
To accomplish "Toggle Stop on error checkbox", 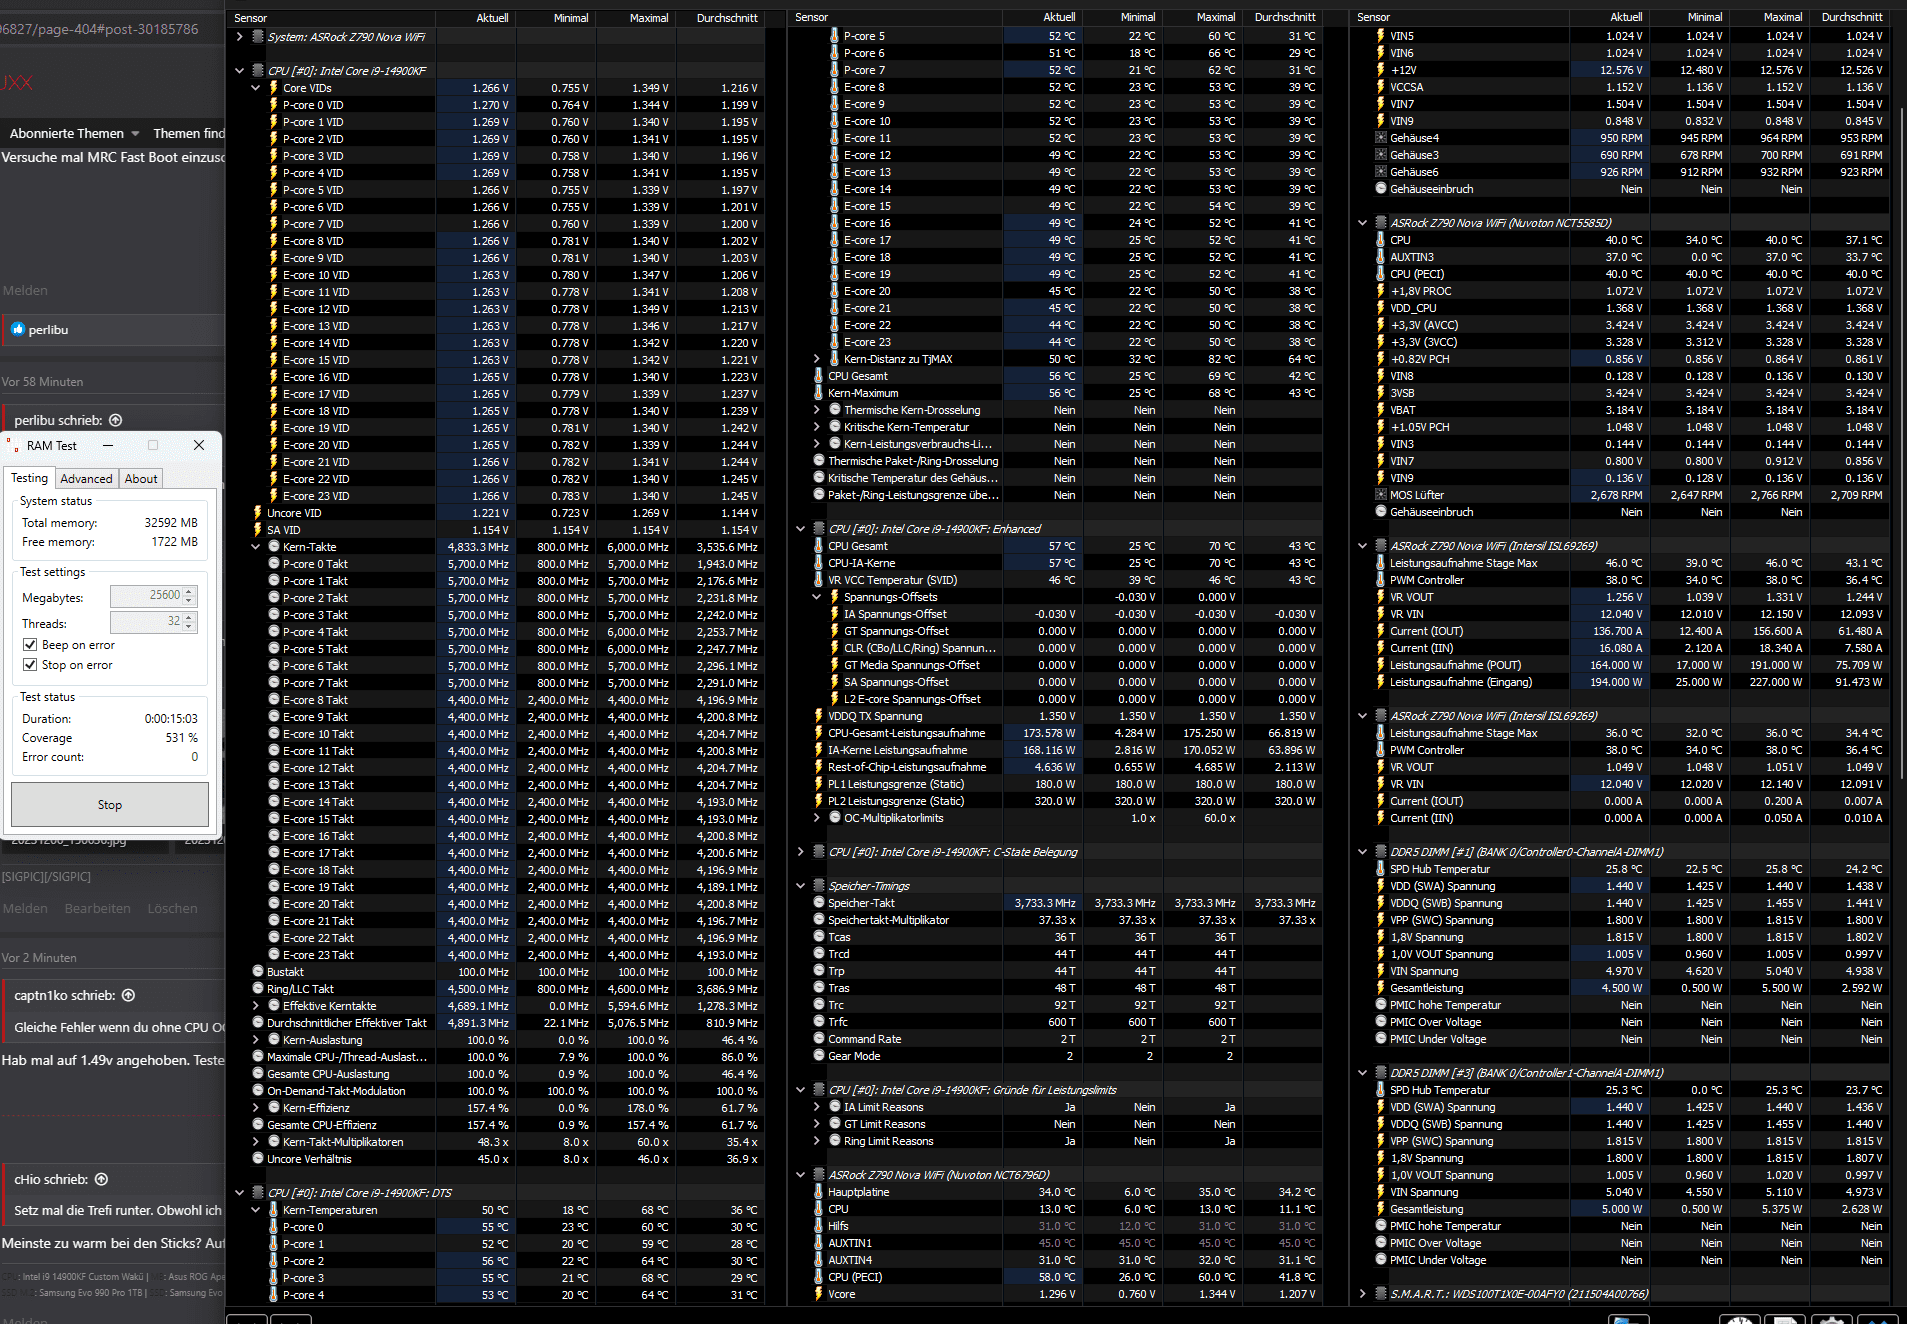I will (x=30, y=665).
